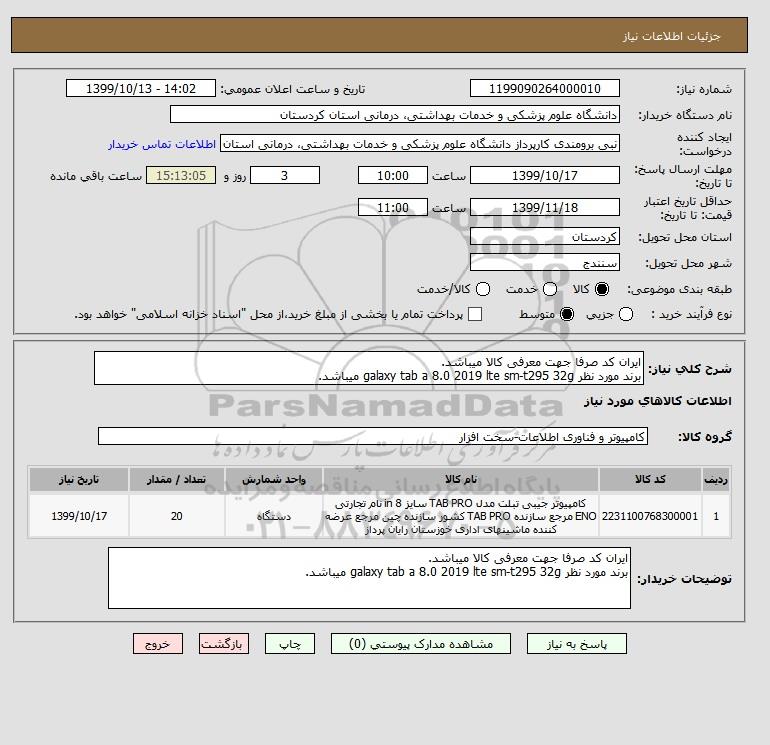770x745 pixels.
Task: Click the چاپ print button
Action: tap(290, 644)
